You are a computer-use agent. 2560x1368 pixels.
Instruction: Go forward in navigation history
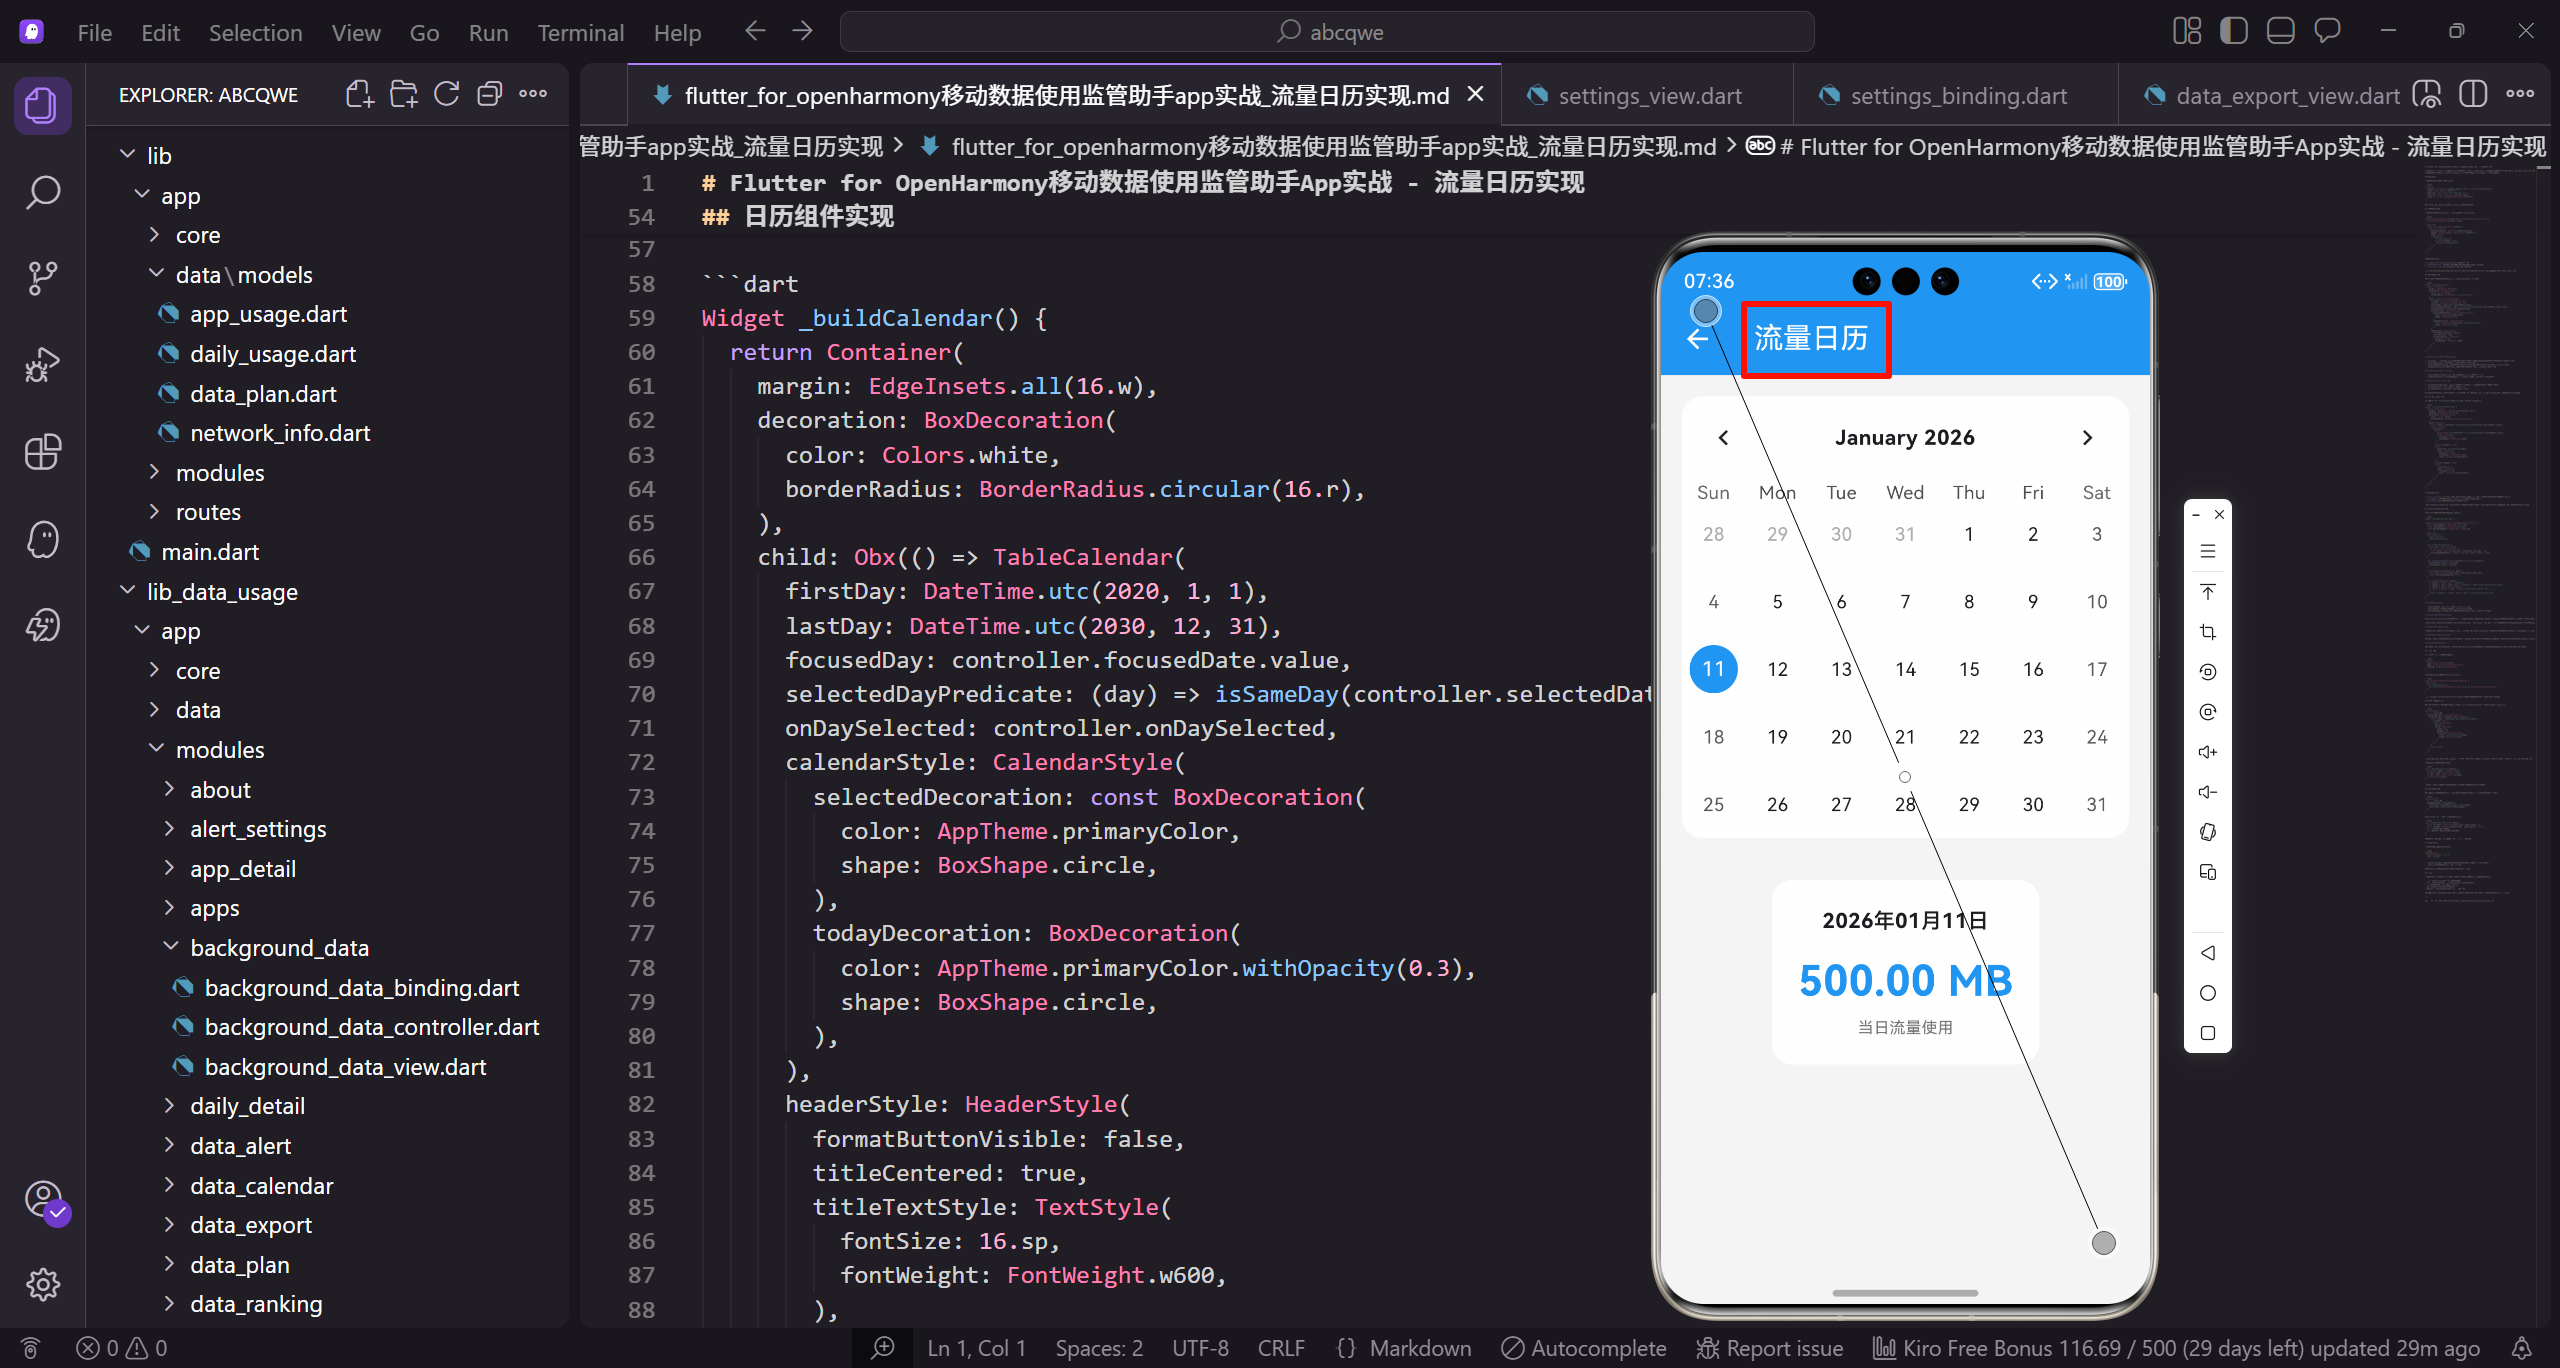pos(802,31)
